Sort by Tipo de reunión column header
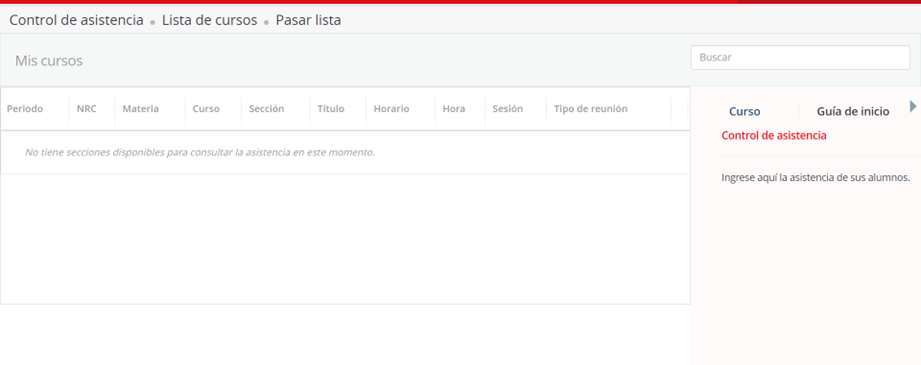Viewport: 921px width, 365px height. click(590, 109)
